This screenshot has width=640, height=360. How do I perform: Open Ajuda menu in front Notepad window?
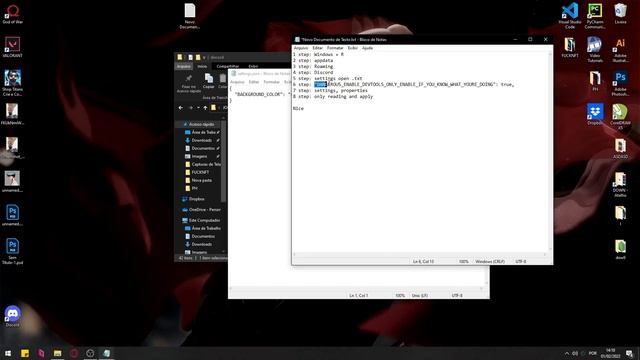tap(367, 48)
